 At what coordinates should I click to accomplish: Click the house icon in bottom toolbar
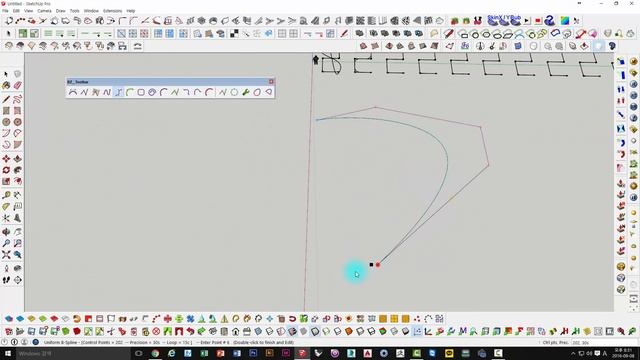pyautogui.click(x=236, y=331)
